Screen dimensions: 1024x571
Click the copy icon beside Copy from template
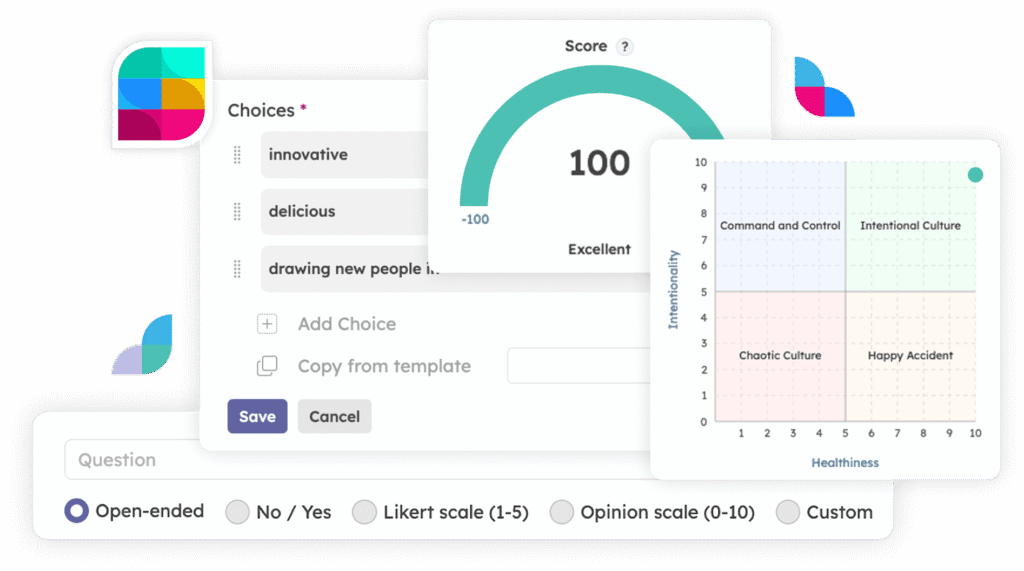[266, 366]
